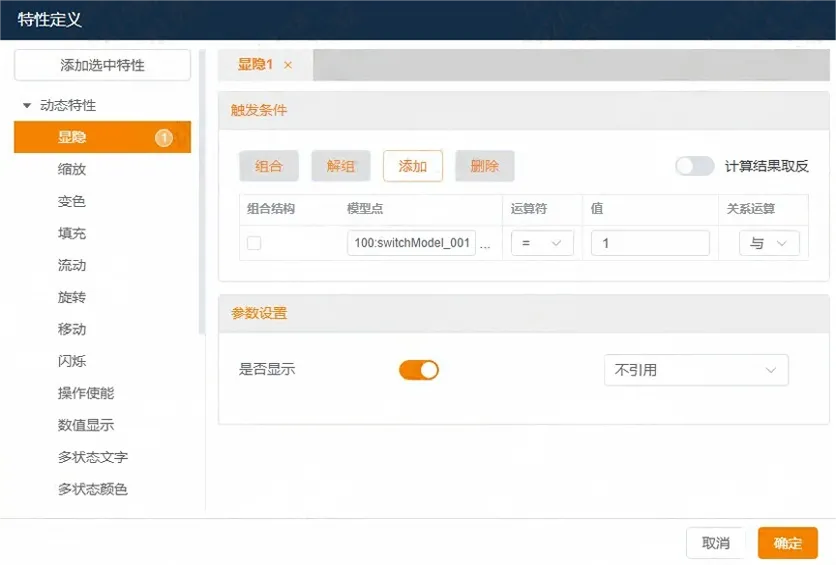The height and width of the screenshot is (565, 836).
Task: Select 多状态颜色 in the sidebar
Action: [92, 490]
